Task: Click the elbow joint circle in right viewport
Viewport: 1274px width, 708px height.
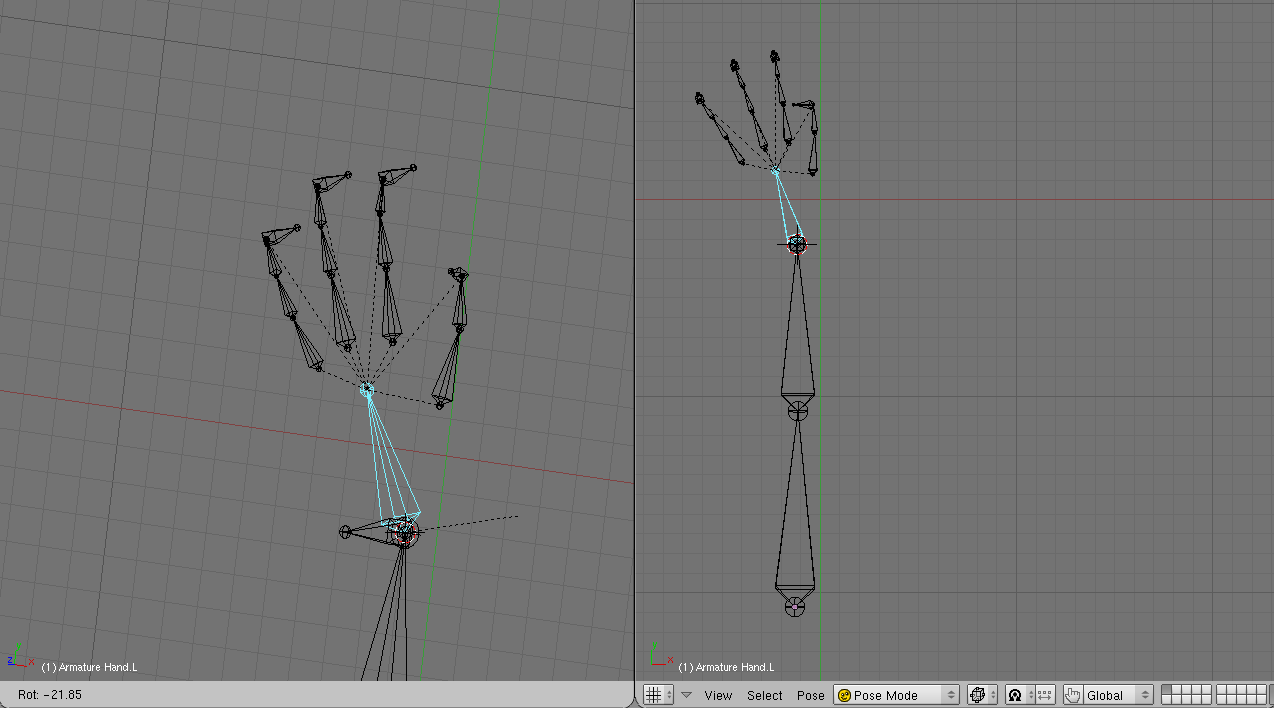Action: click(797, 409)
